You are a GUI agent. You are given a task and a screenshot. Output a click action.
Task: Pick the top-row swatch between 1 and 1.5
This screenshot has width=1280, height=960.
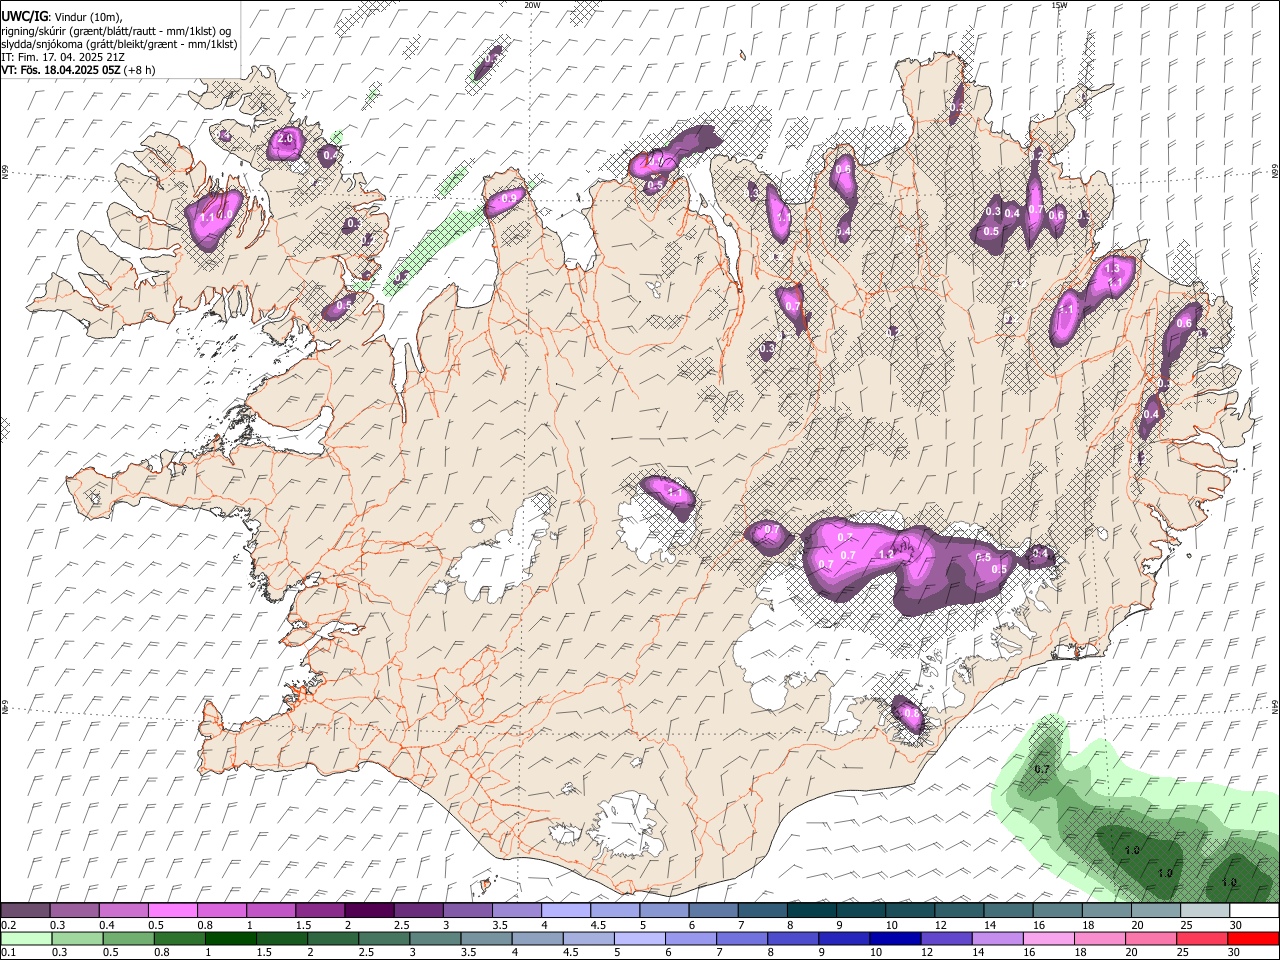pos(270,910)
